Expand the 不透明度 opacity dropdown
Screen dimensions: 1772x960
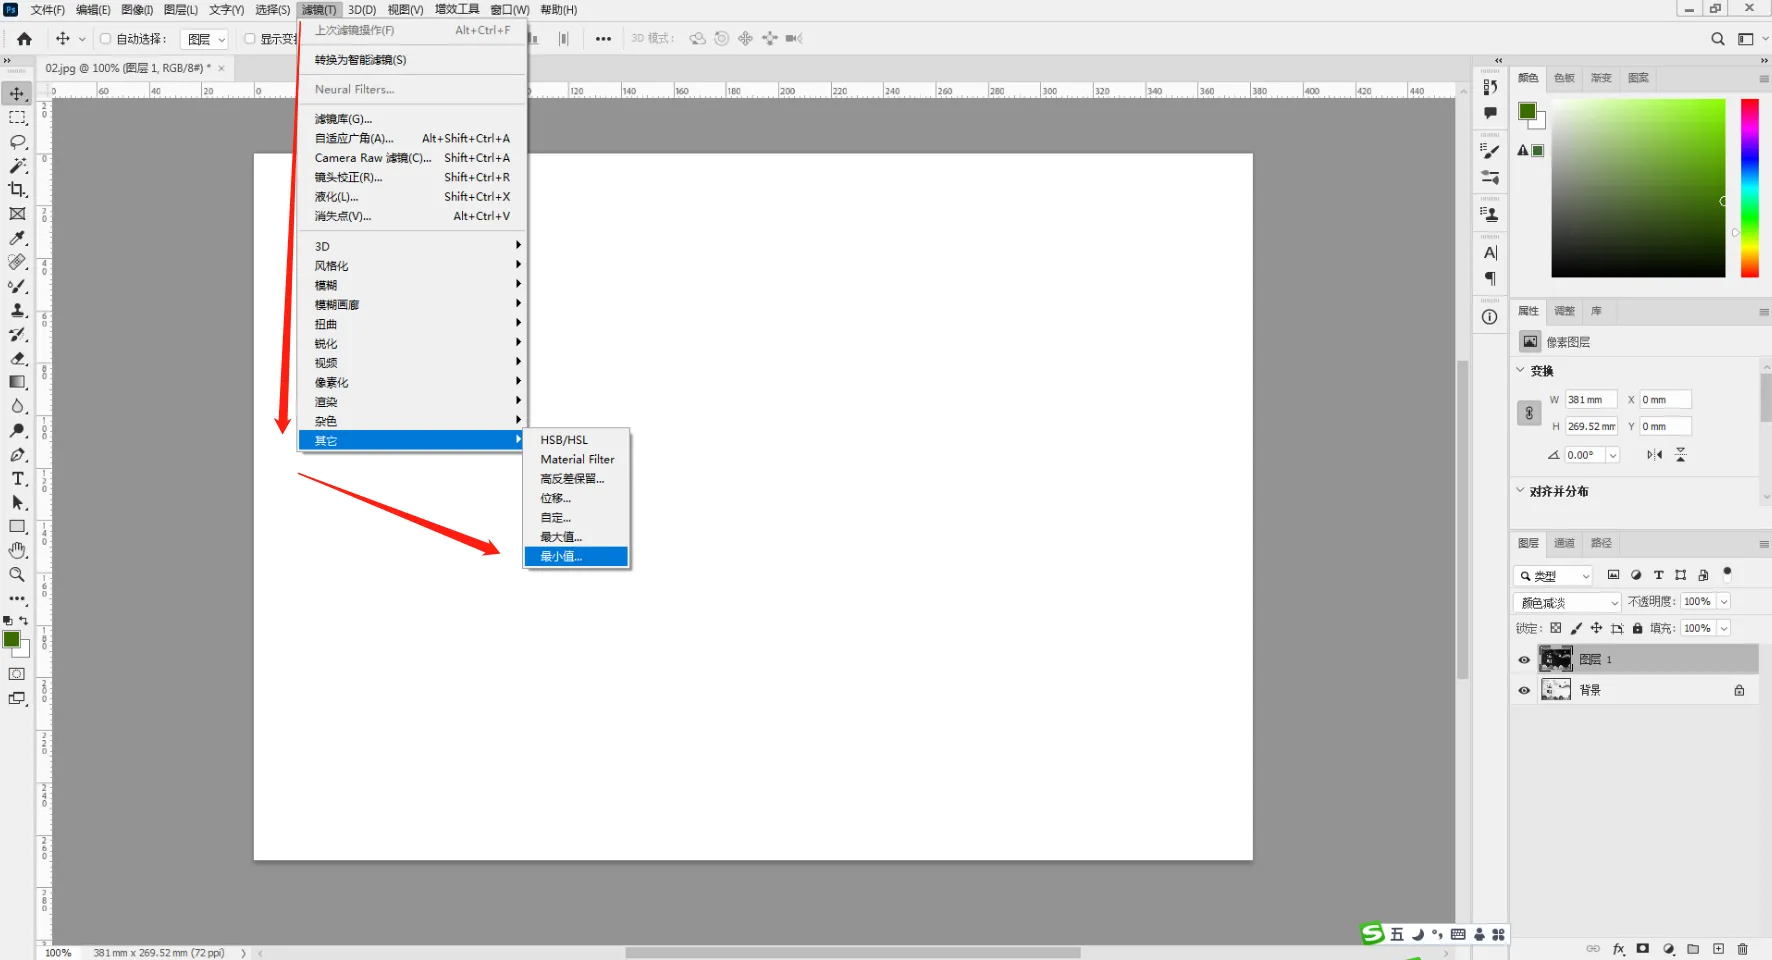coord(1724,602)
